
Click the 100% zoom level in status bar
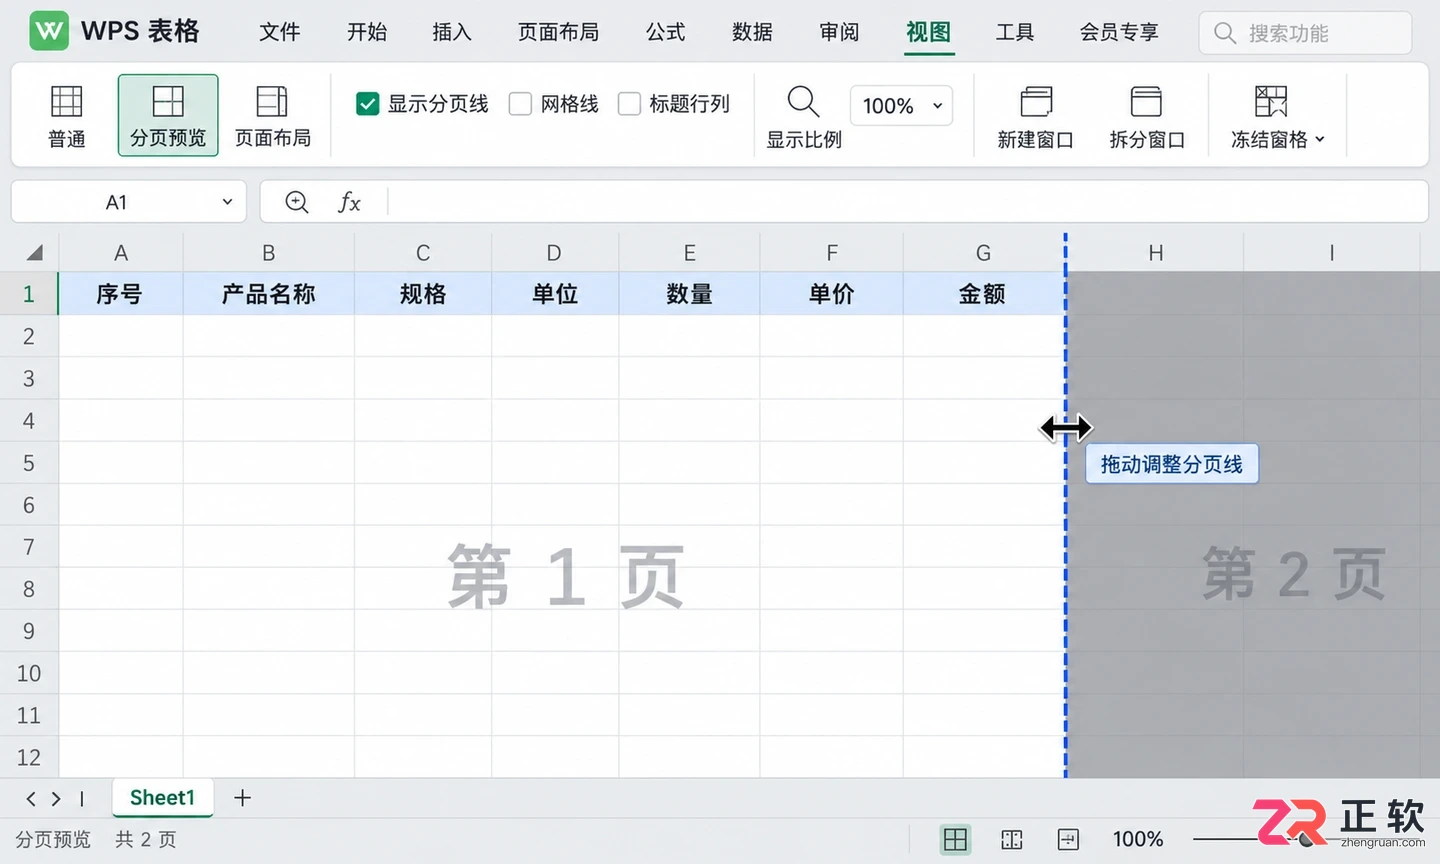(1138, 840)
